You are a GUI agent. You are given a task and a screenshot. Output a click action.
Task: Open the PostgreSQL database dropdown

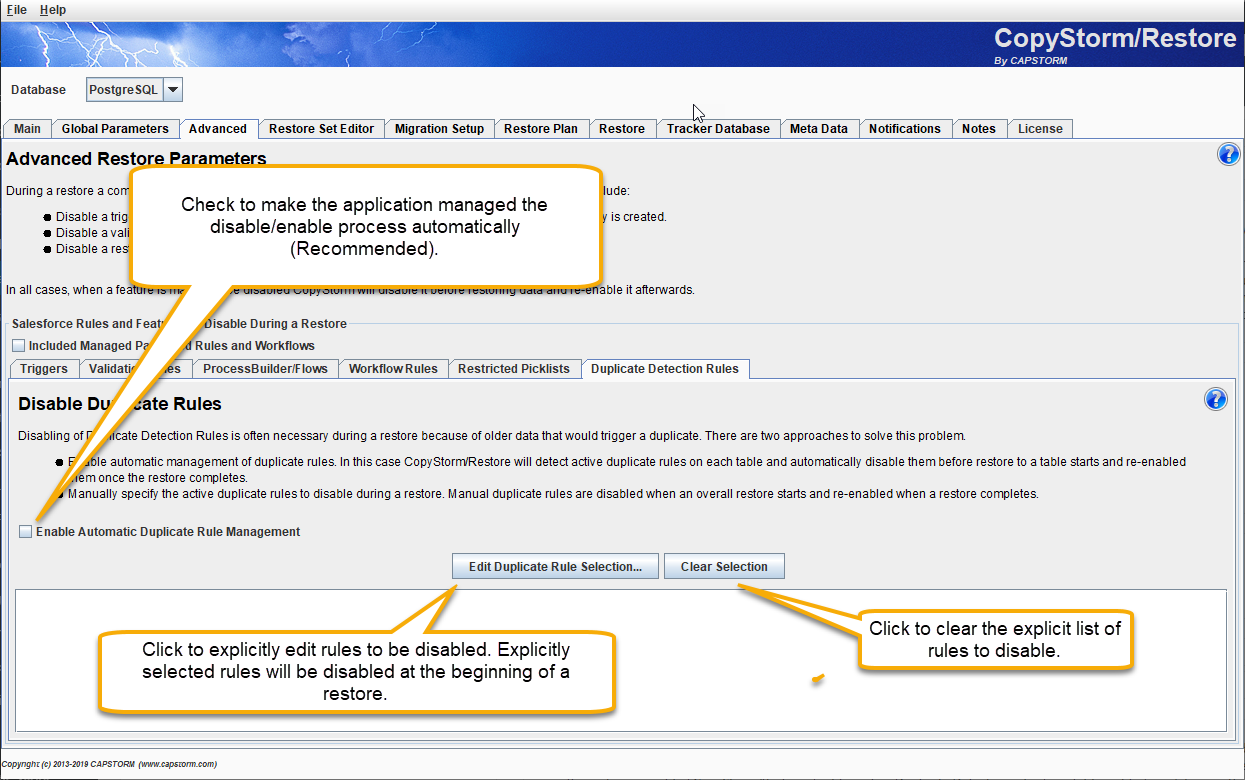coord(173,90)
